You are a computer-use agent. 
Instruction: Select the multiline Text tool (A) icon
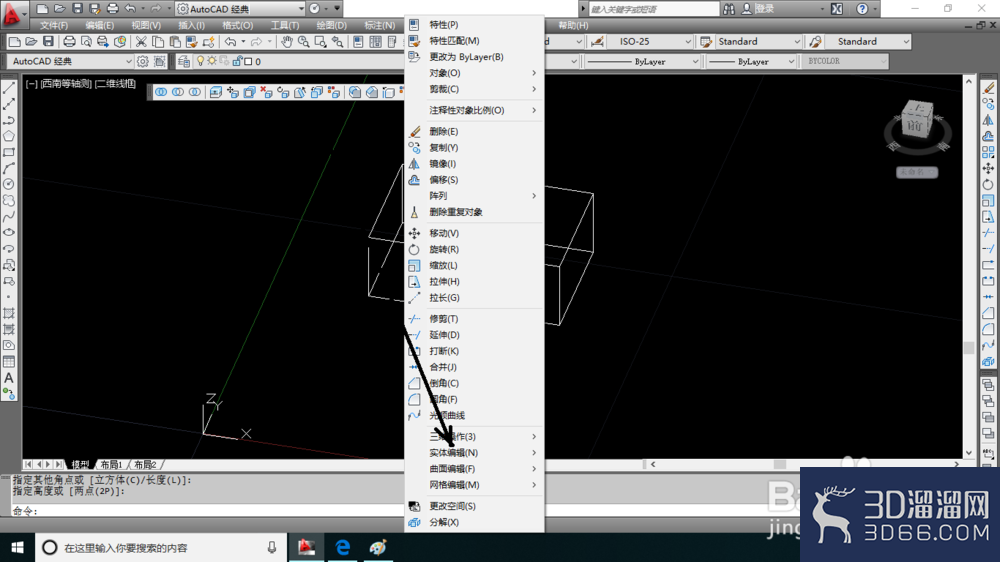pyautogui.click(x=9, y=378)
